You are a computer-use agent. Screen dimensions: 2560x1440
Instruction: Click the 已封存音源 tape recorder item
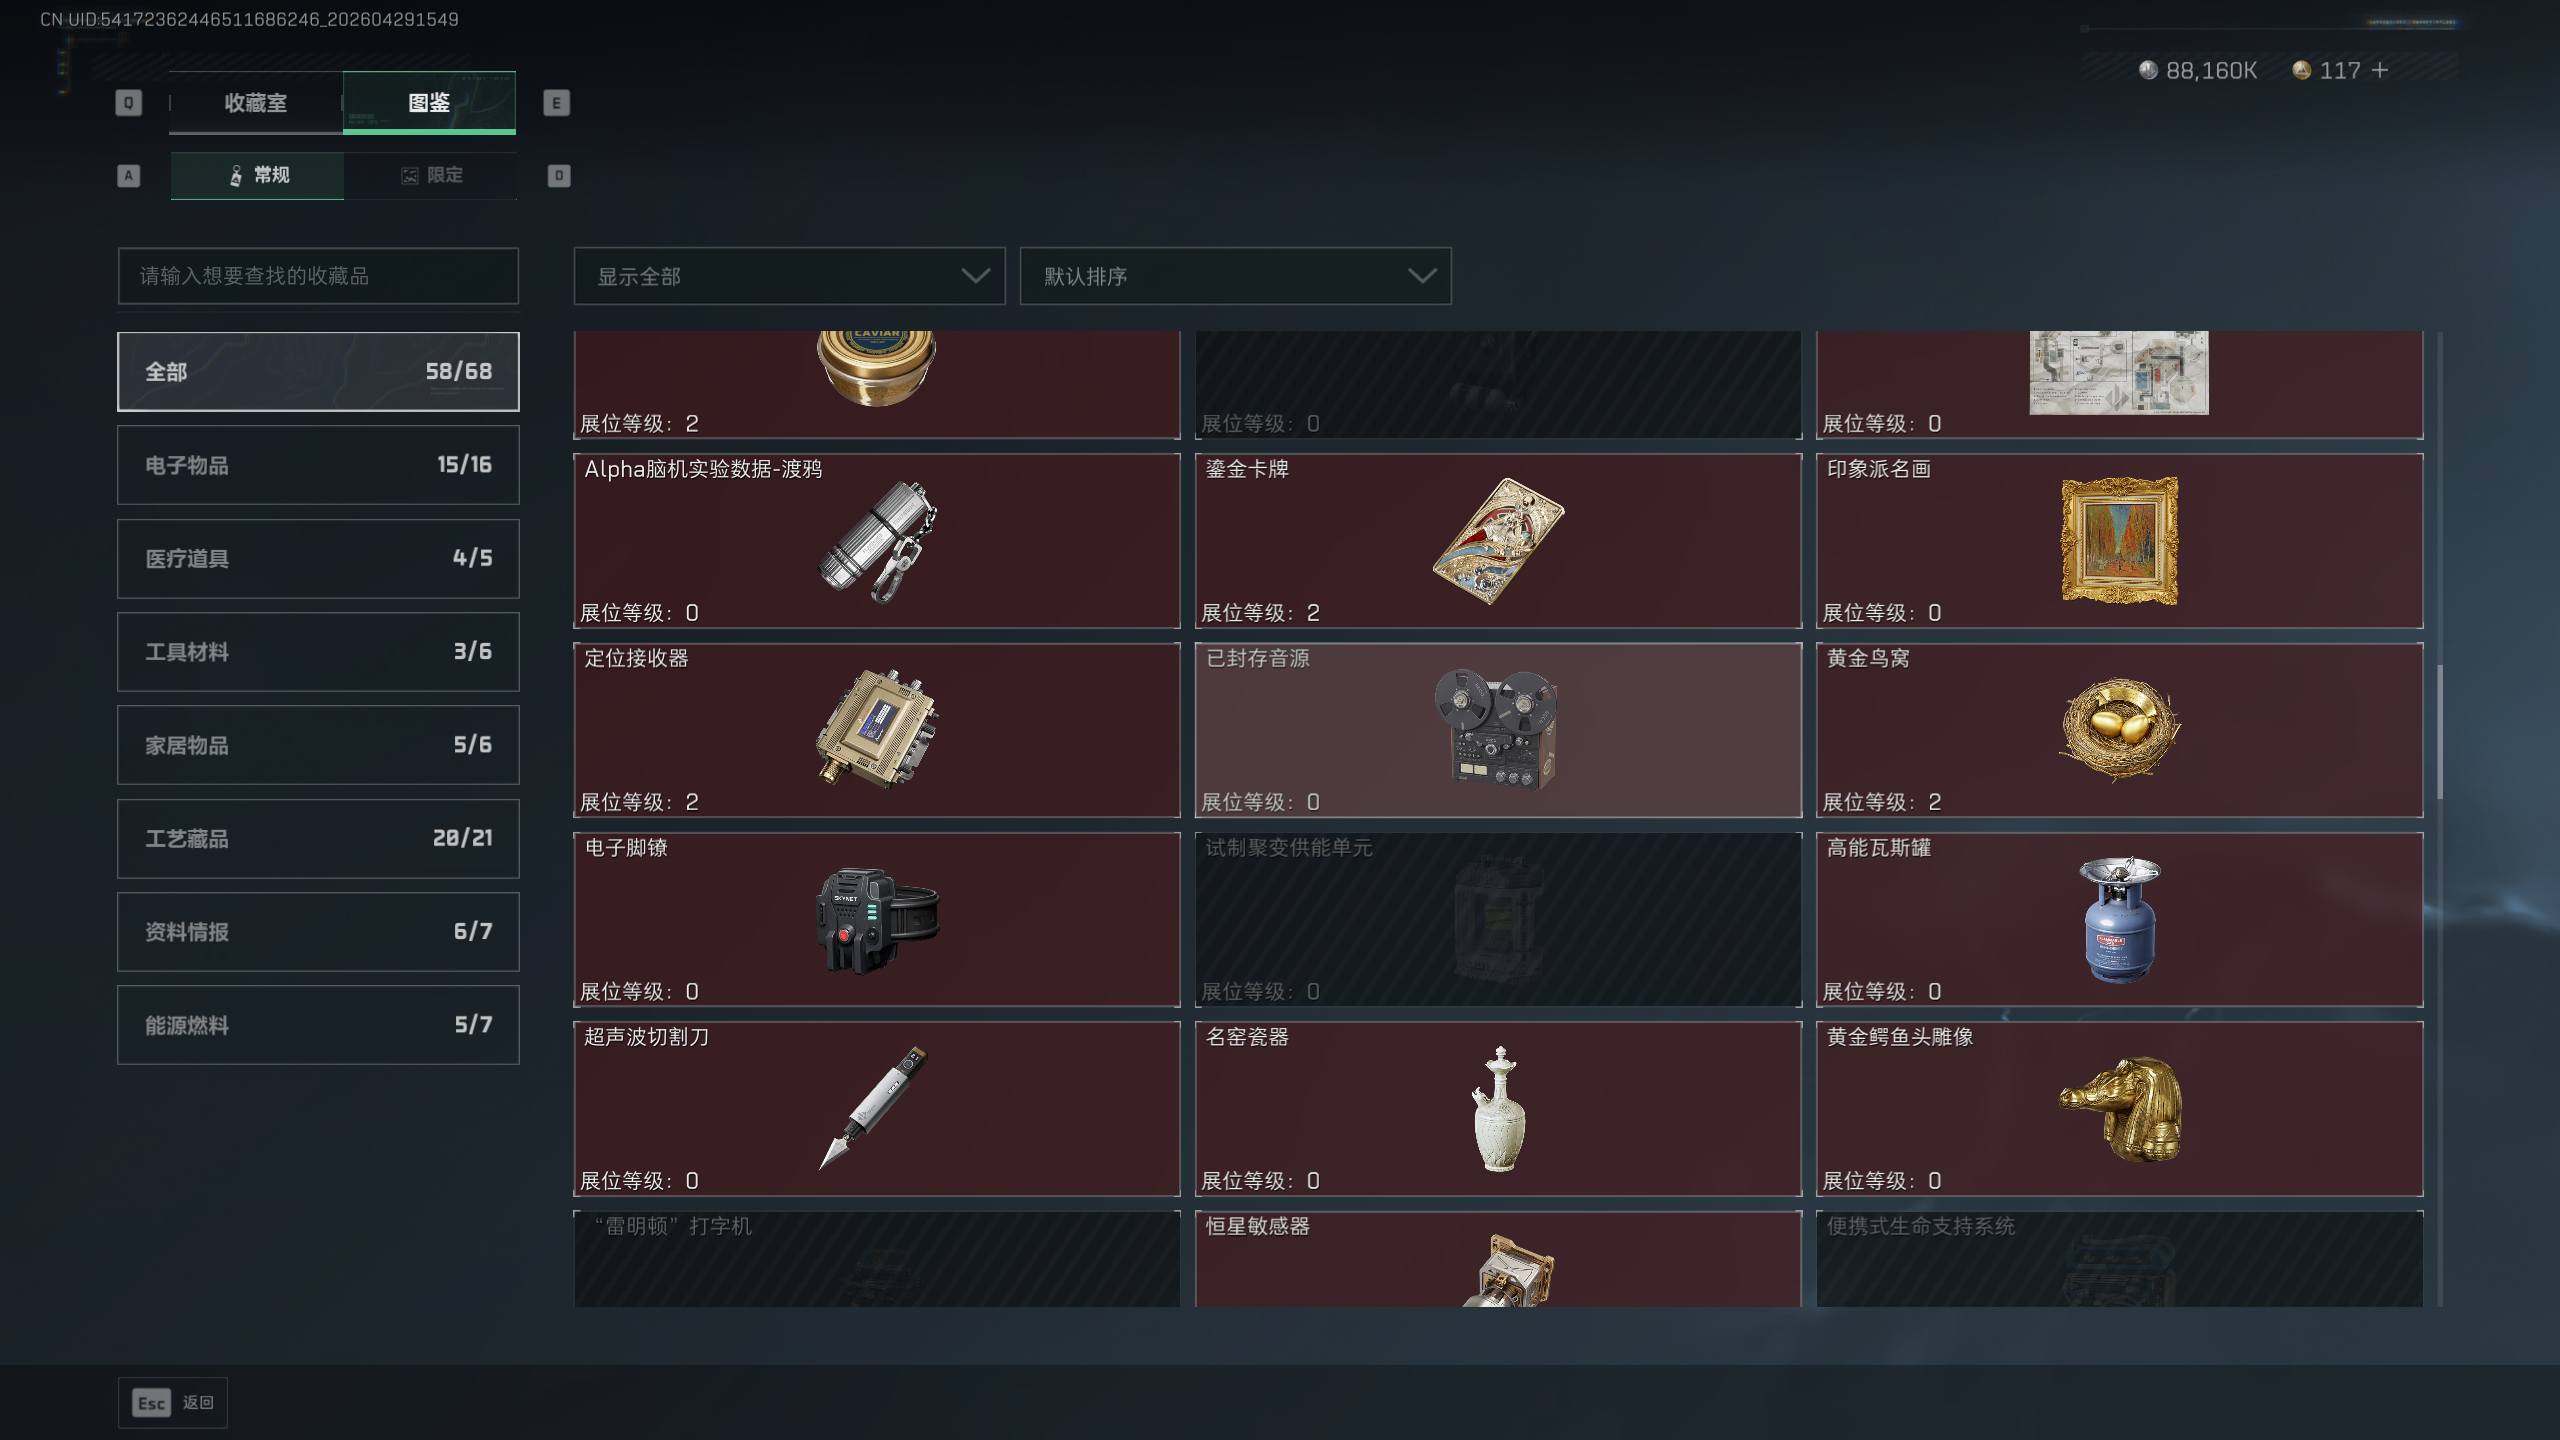[x=1498, y=730]
